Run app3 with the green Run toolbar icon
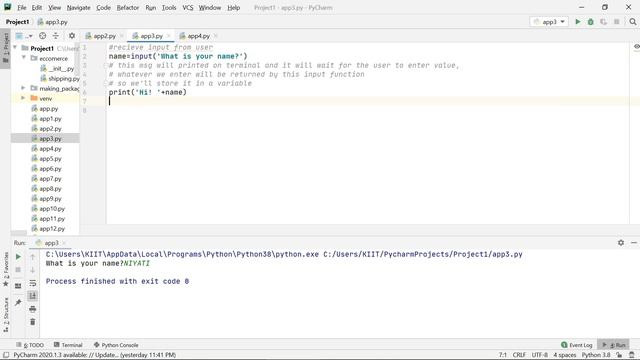The height and width of the screenshot is (360, 640). click(578, 22)
